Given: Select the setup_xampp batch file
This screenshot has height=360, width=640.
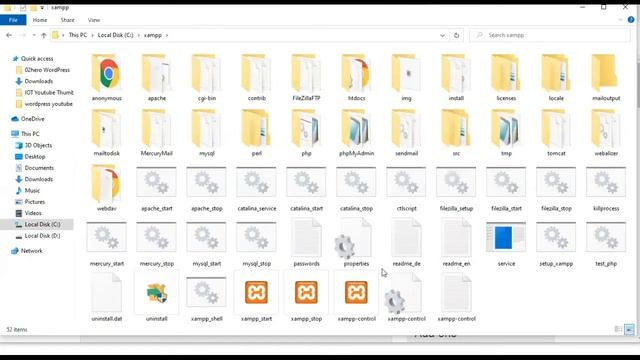Looking at the screenshot, I should [556, 244].
